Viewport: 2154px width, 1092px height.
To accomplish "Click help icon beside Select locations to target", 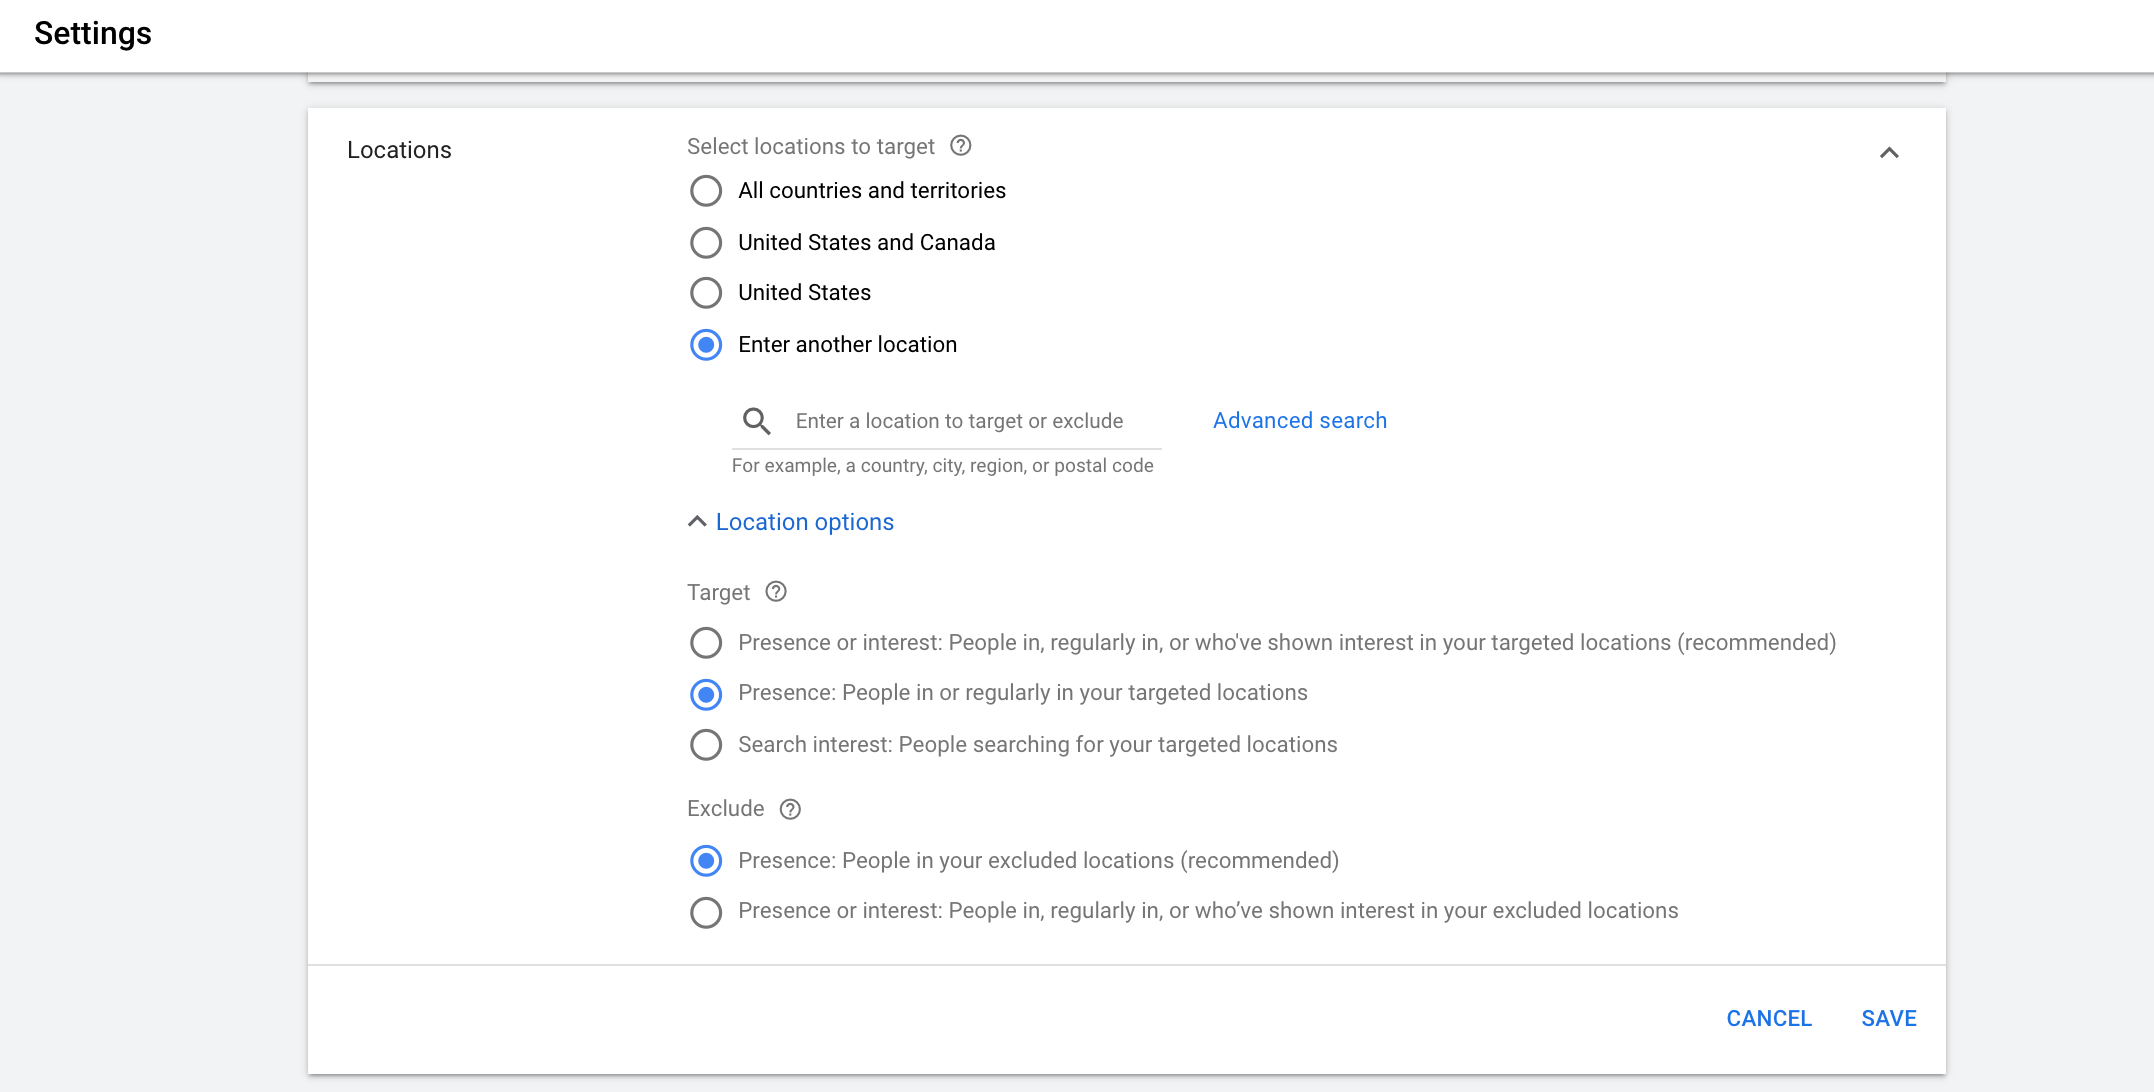I will coord(960,146).
